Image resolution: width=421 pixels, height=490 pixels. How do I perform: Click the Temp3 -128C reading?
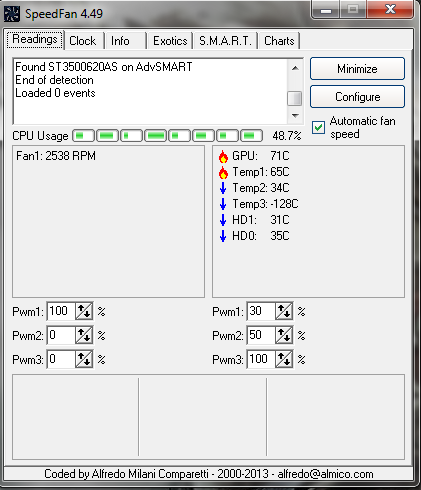point(265,204)
